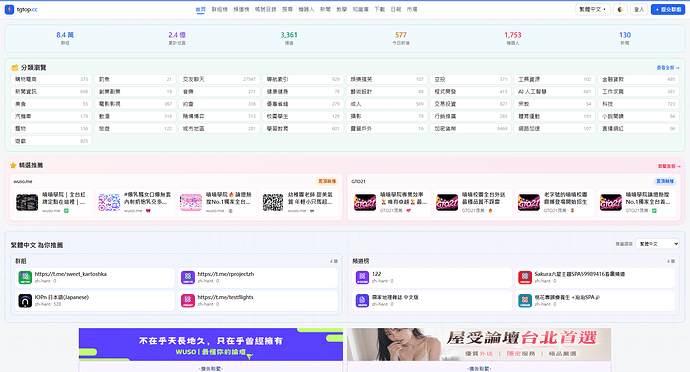Image resolution: width=690 pixels, height=372 pixels.
Task: Click purple avatar icon of channel 122
Action: click(x=362, y=277)
